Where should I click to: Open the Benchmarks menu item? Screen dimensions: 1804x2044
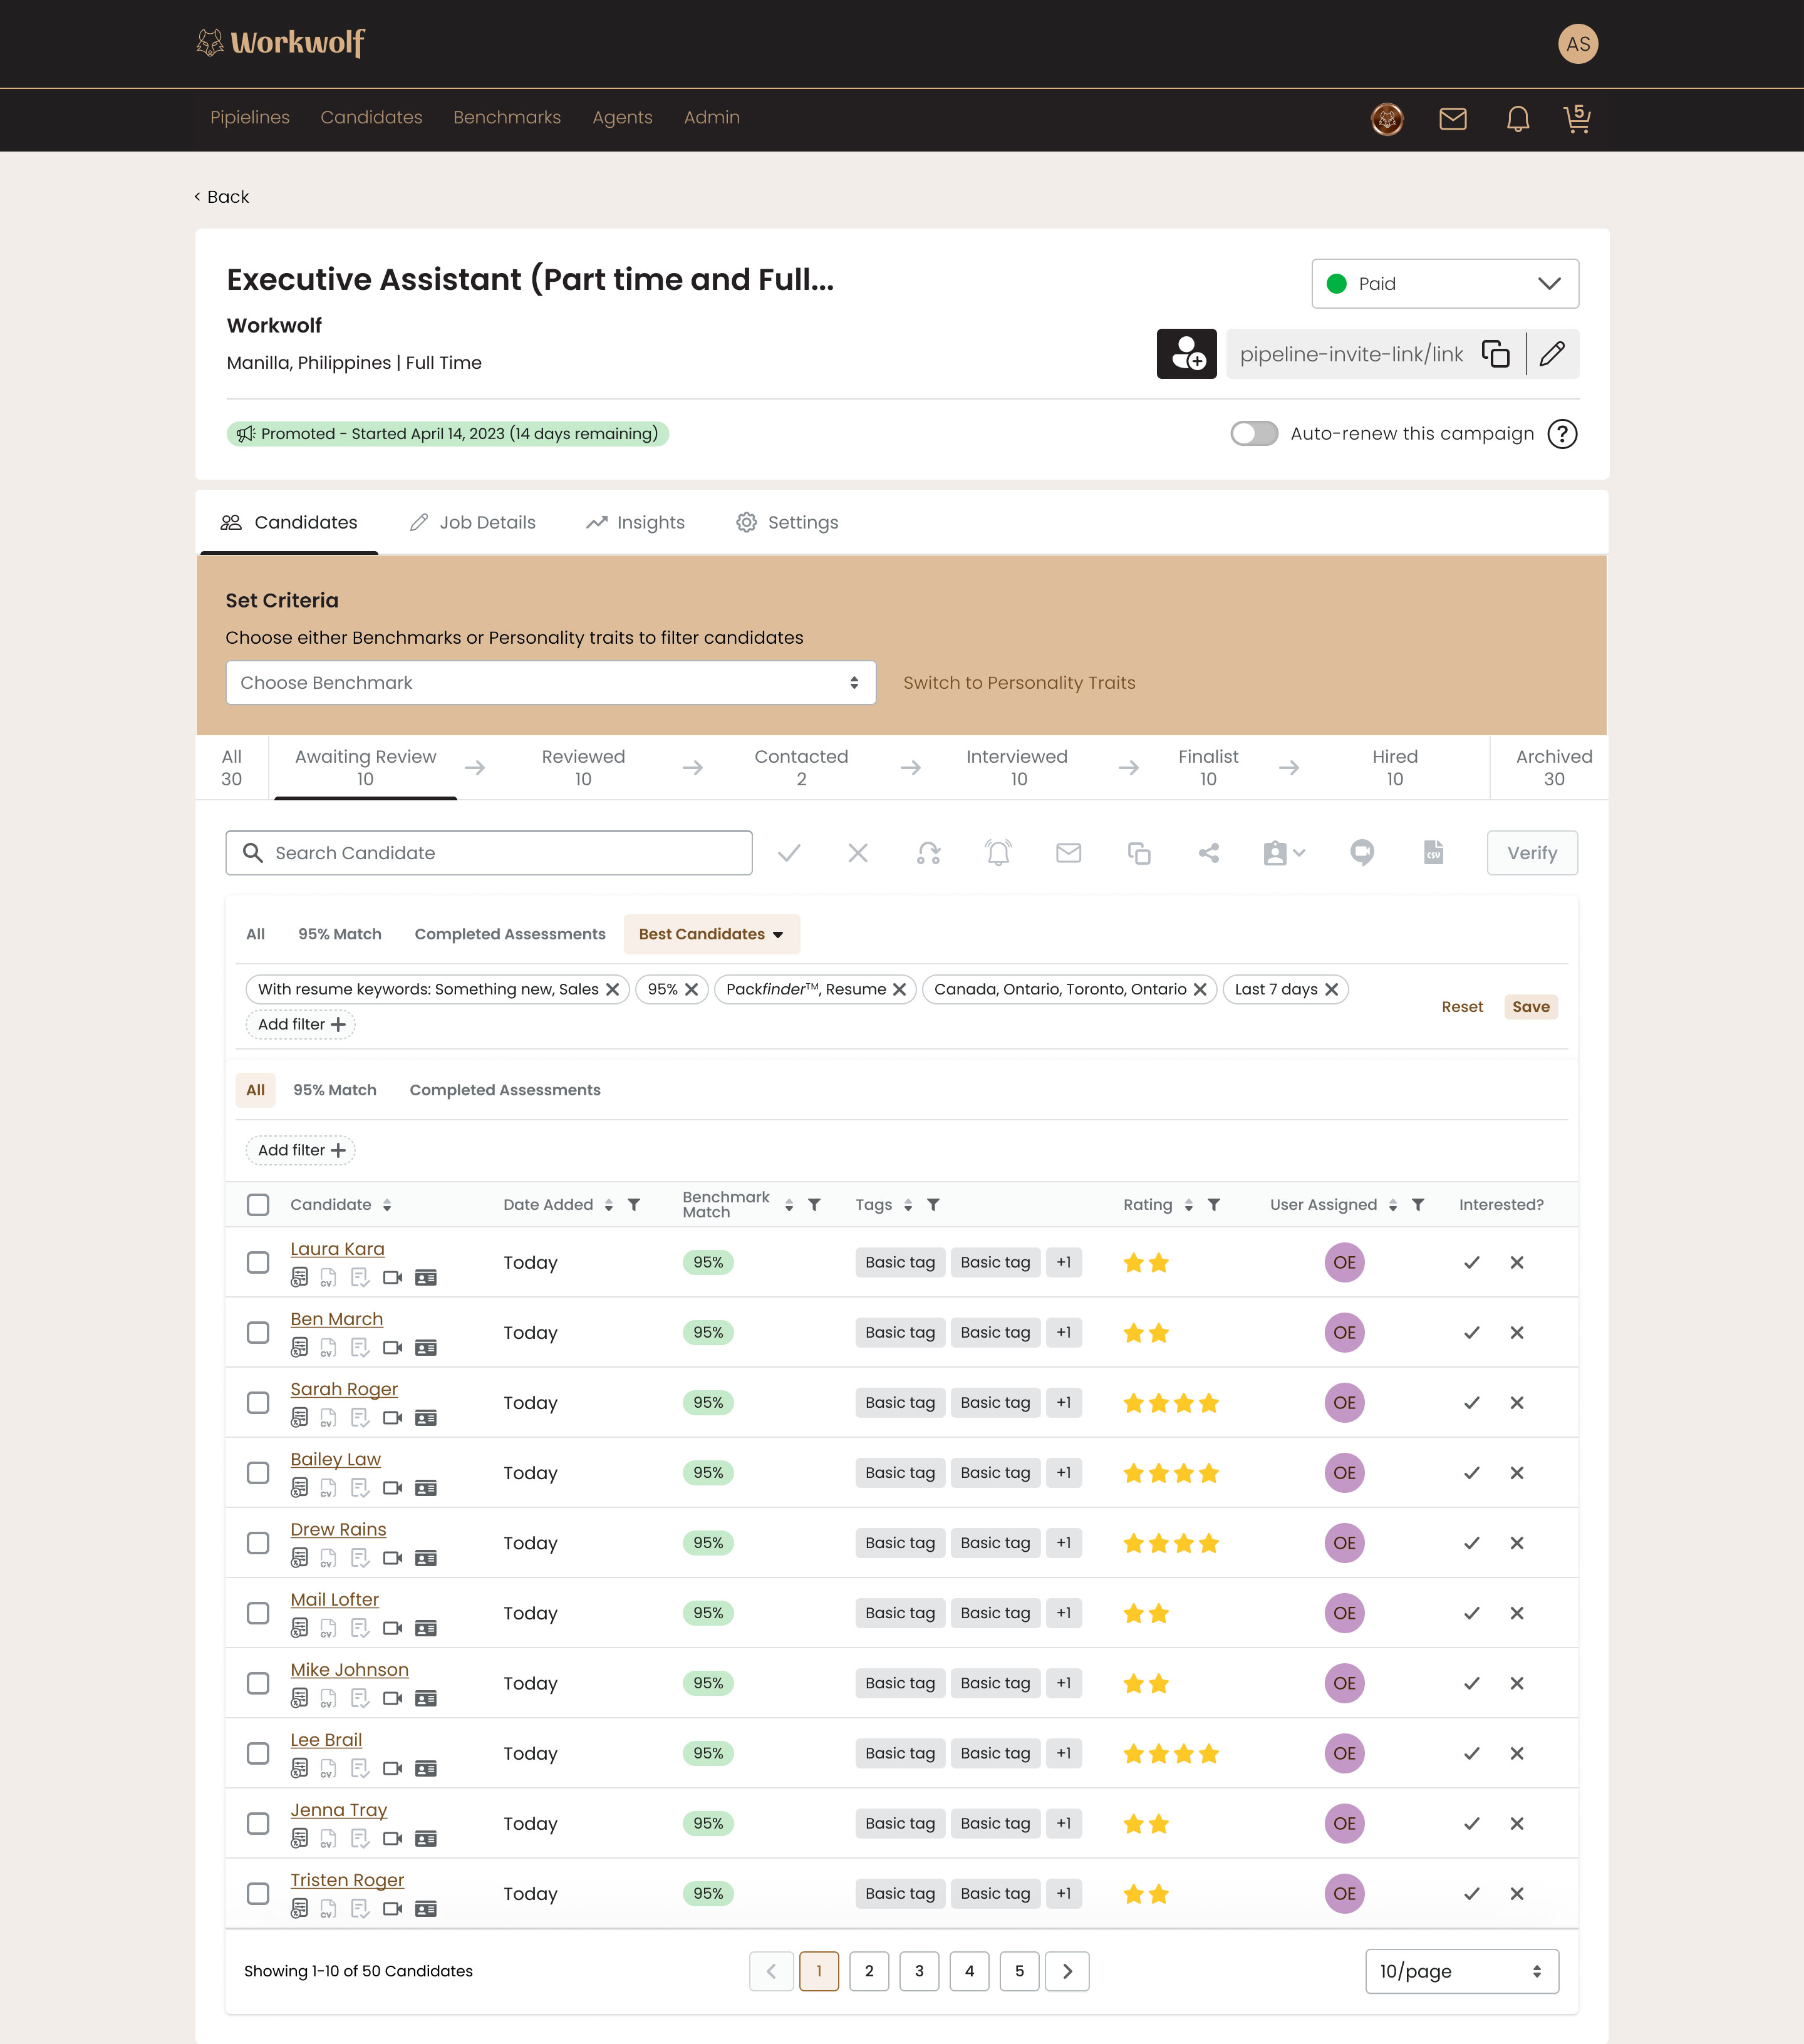pyautogui.click(x=506, y=118)
